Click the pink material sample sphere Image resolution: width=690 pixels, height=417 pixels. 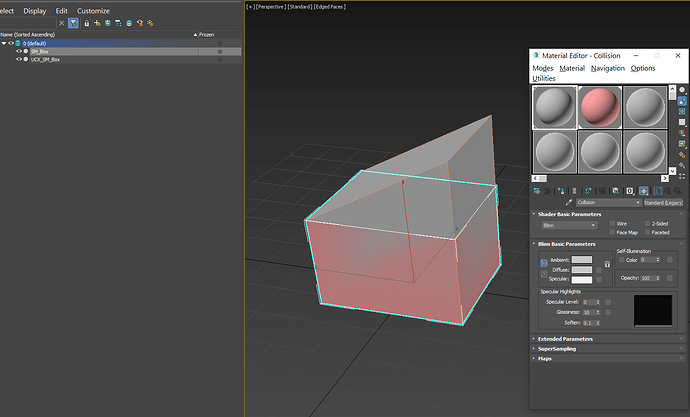click(x=600, y=107)
